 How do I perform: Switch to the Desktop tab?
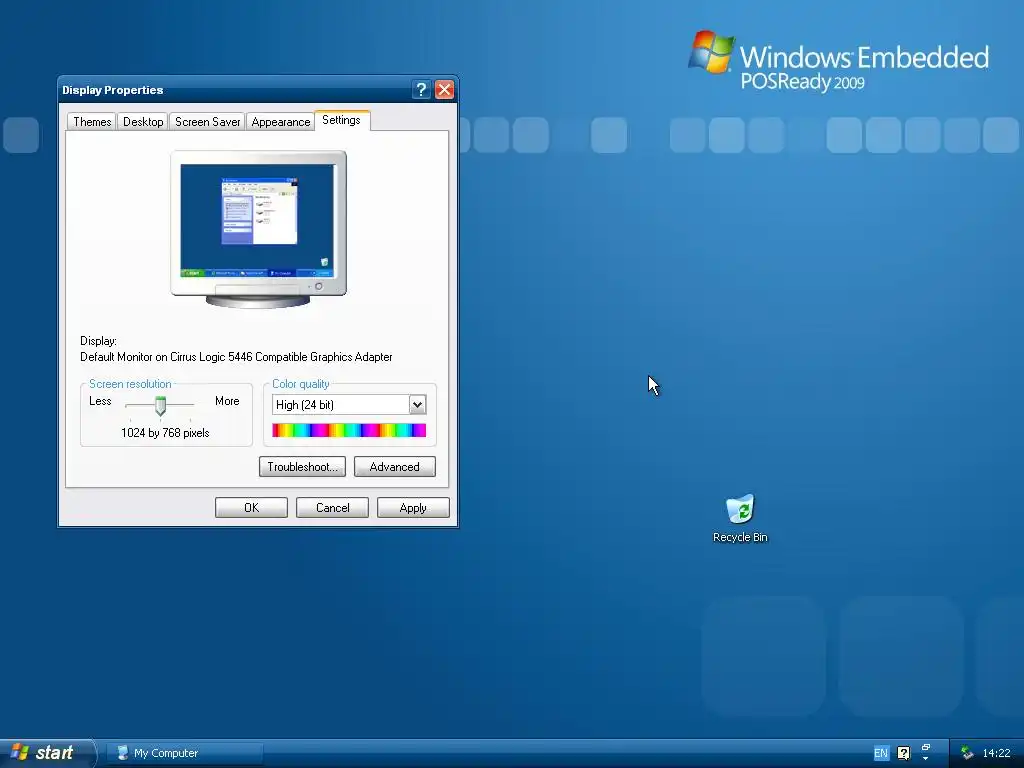(143, 121)
